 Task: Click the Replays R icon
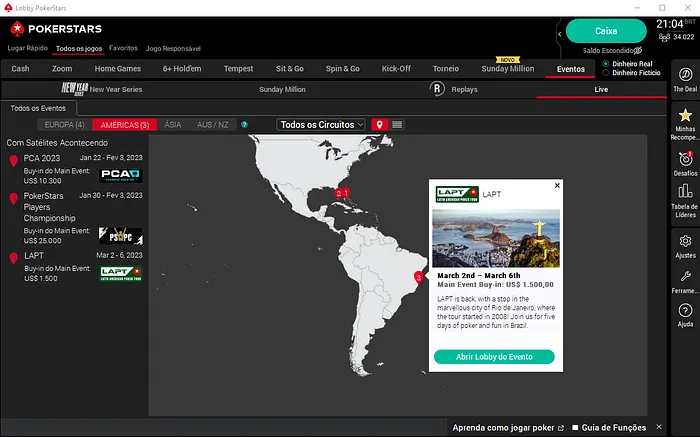[437, 89]
